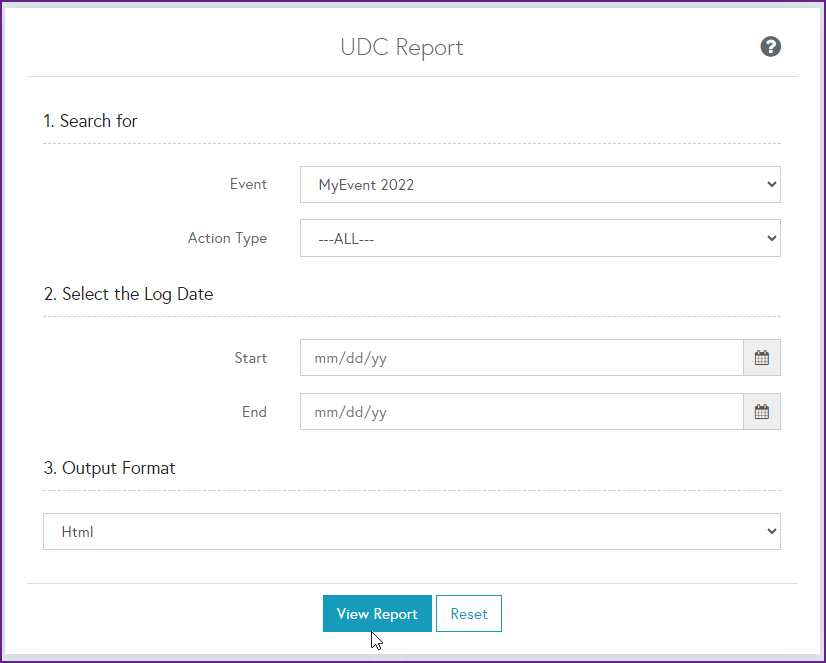The width and height of the screenshot is (826, 663).
Task: Open the Output Format dropdown showing Html
Action: [411, 531]
